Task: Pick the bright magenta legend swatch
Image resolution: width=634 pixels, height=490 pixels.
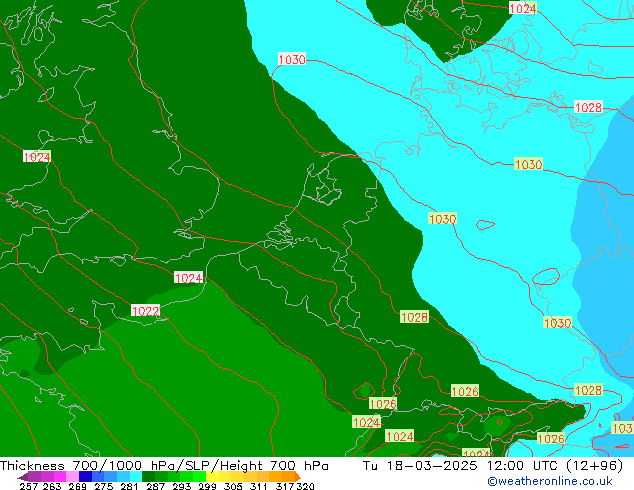Action: (x=60, y=476)
